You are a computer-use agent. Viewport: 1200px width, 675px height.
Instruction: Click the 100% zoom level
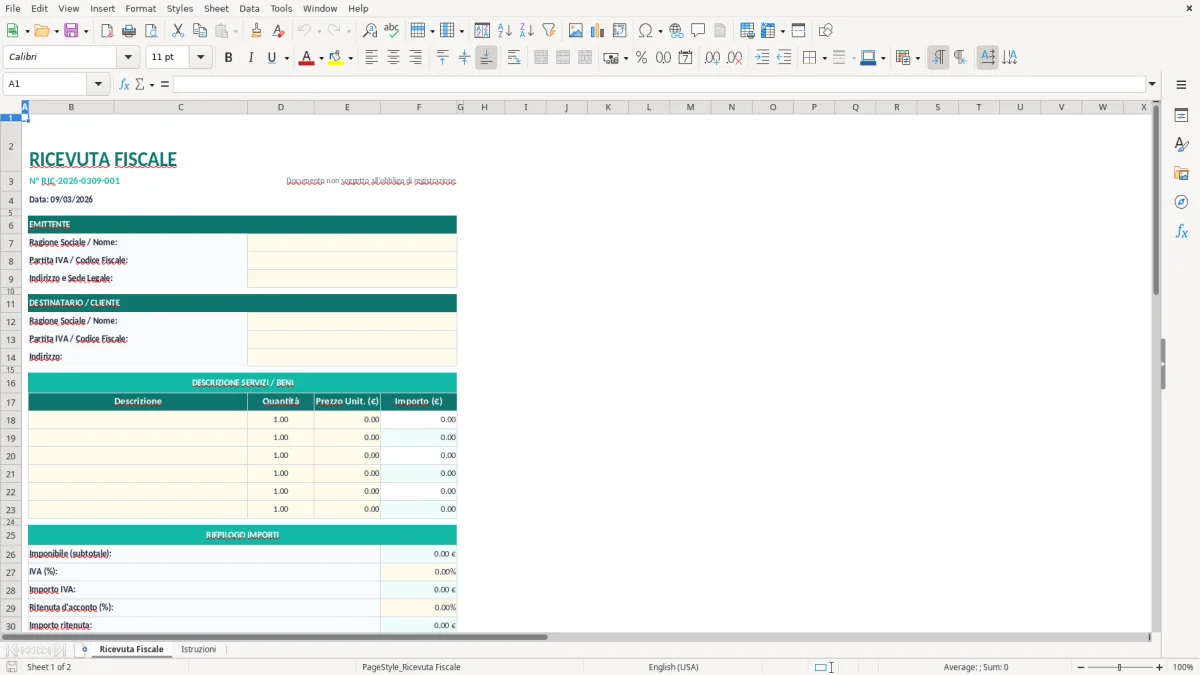pos(1182,667)
